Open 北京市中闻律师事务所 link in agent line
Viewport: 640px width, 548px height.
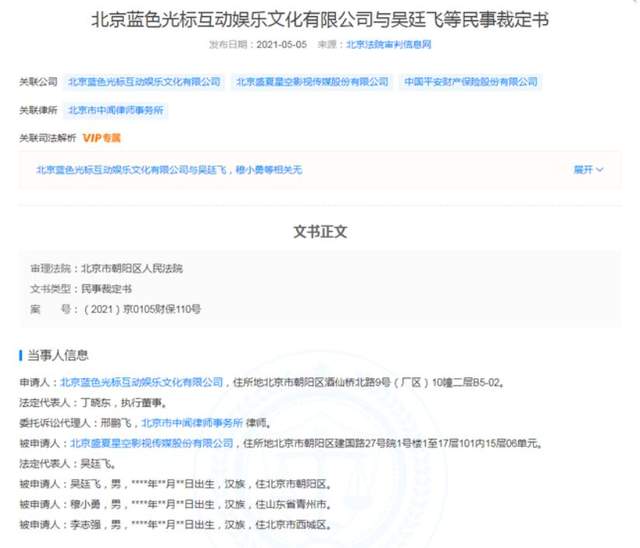[192, 423]
